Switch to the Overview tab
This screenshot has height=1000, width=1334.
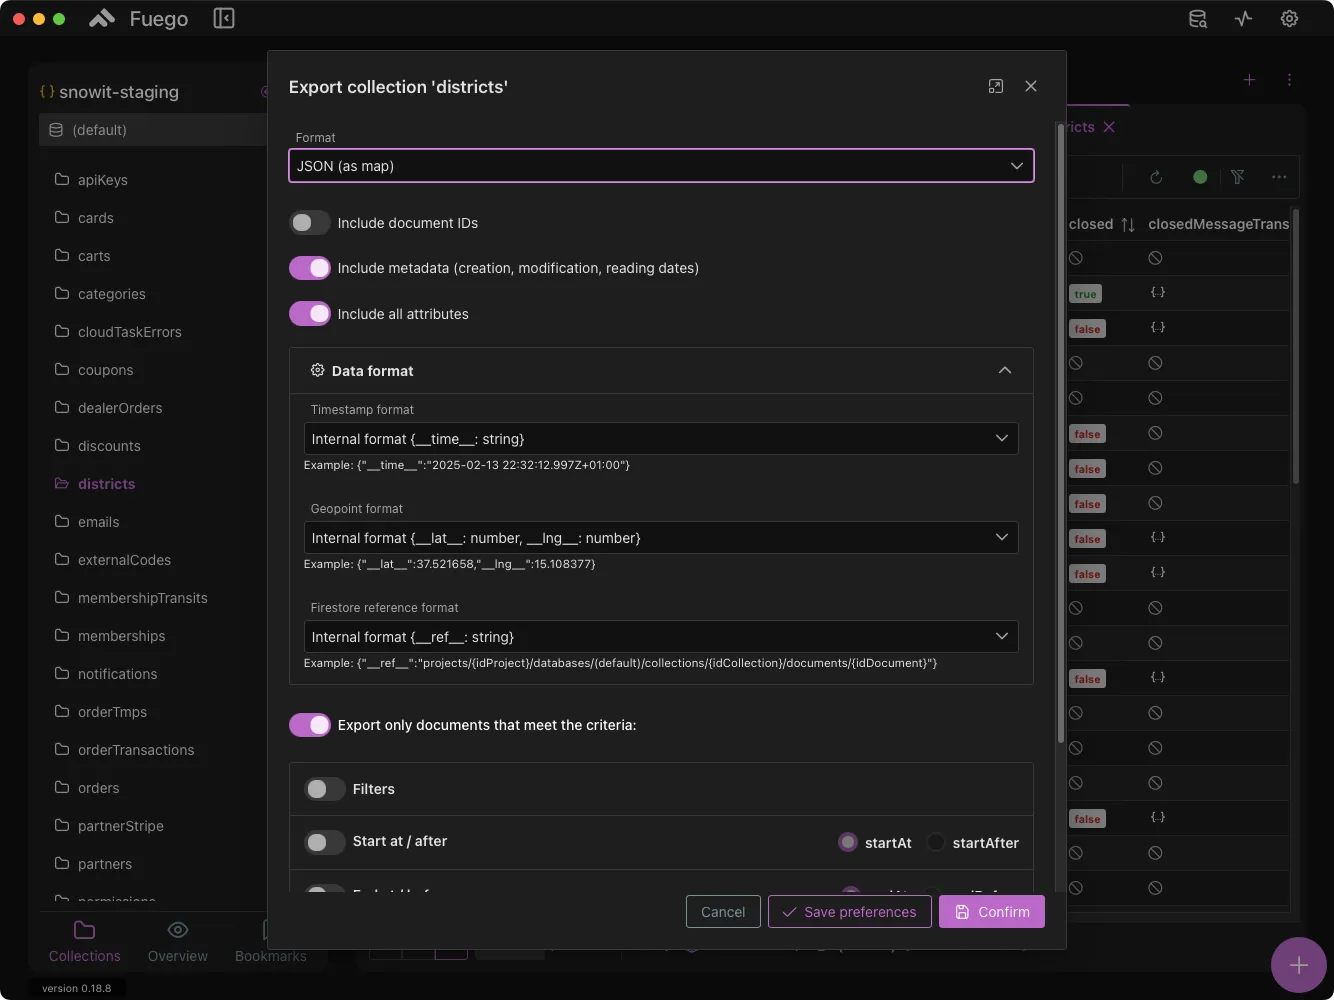coord(178,940)
